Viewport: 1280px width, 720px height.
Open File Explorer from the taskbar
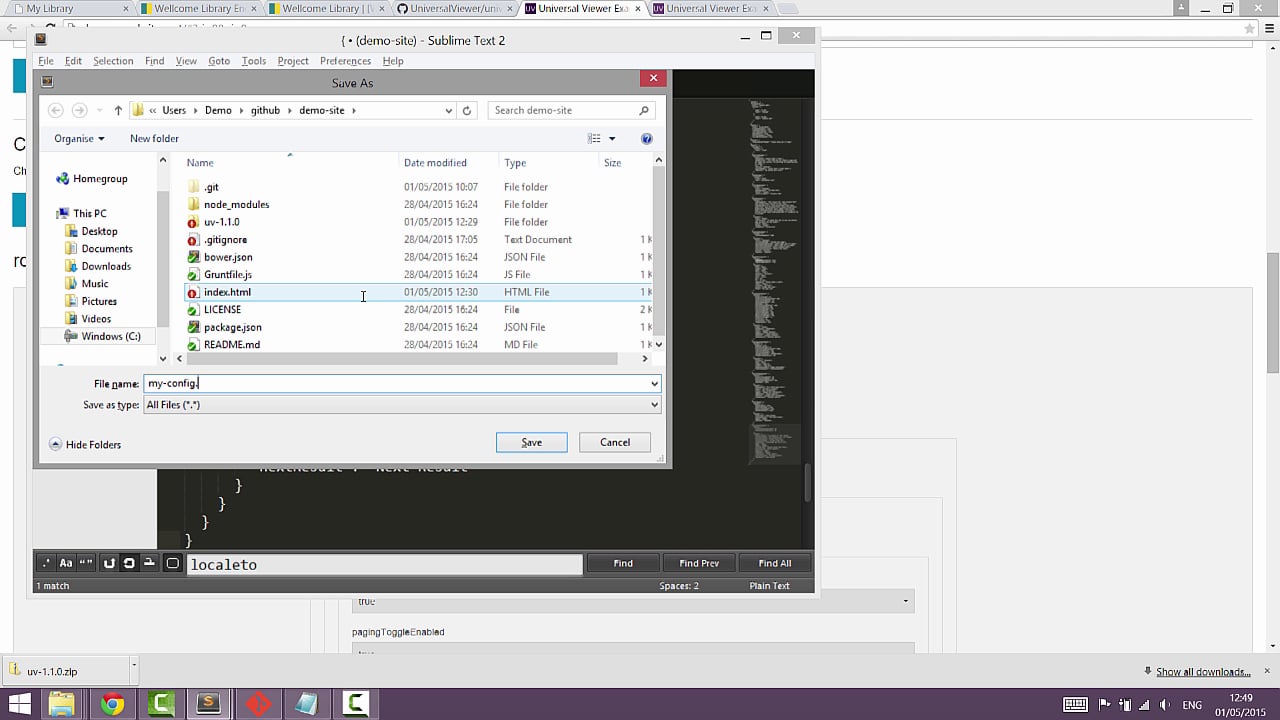[62, 704]
